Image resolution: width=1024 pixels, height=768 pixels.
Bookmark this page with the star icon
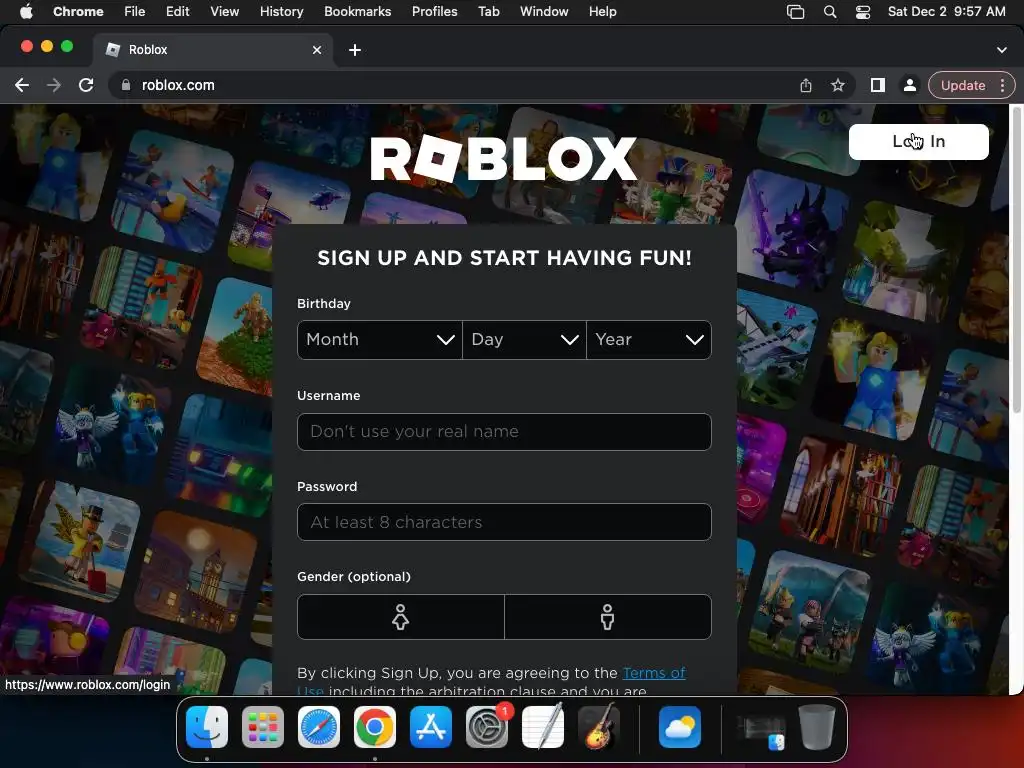838,86
